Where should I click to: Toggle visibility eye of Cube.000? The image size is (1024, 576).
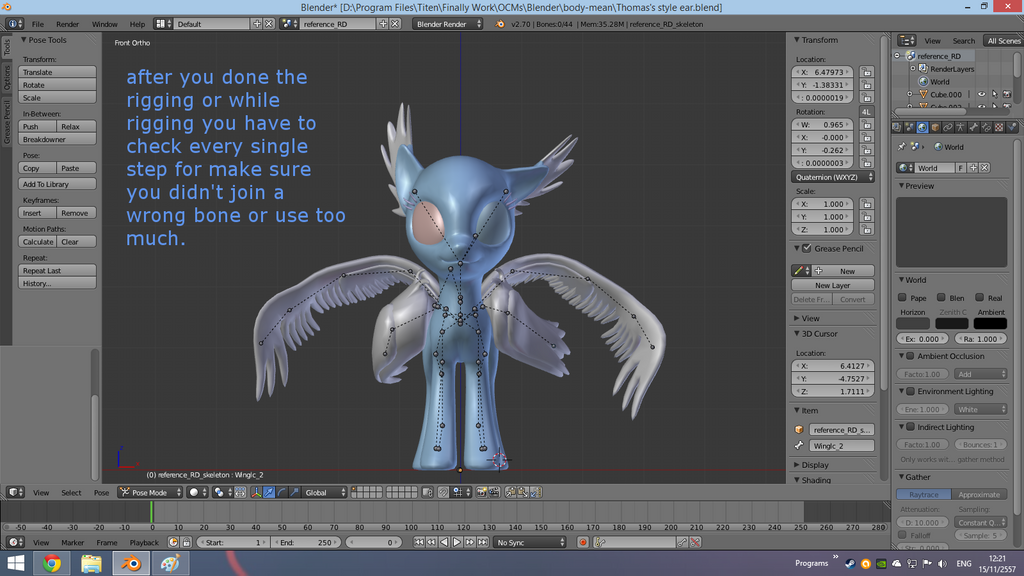click(x=981, y=94)
